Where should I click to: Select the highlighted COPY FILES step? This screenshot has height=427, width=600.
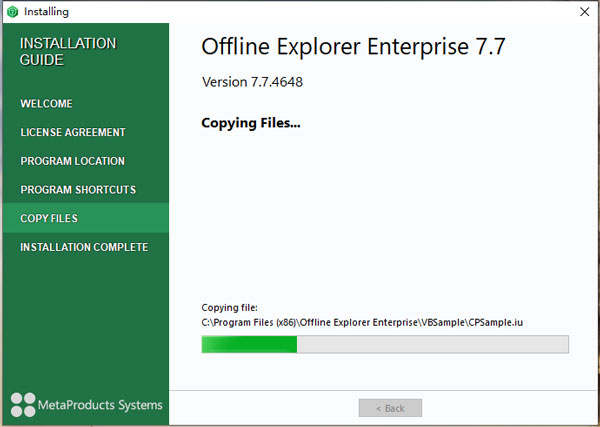(86, 218)
